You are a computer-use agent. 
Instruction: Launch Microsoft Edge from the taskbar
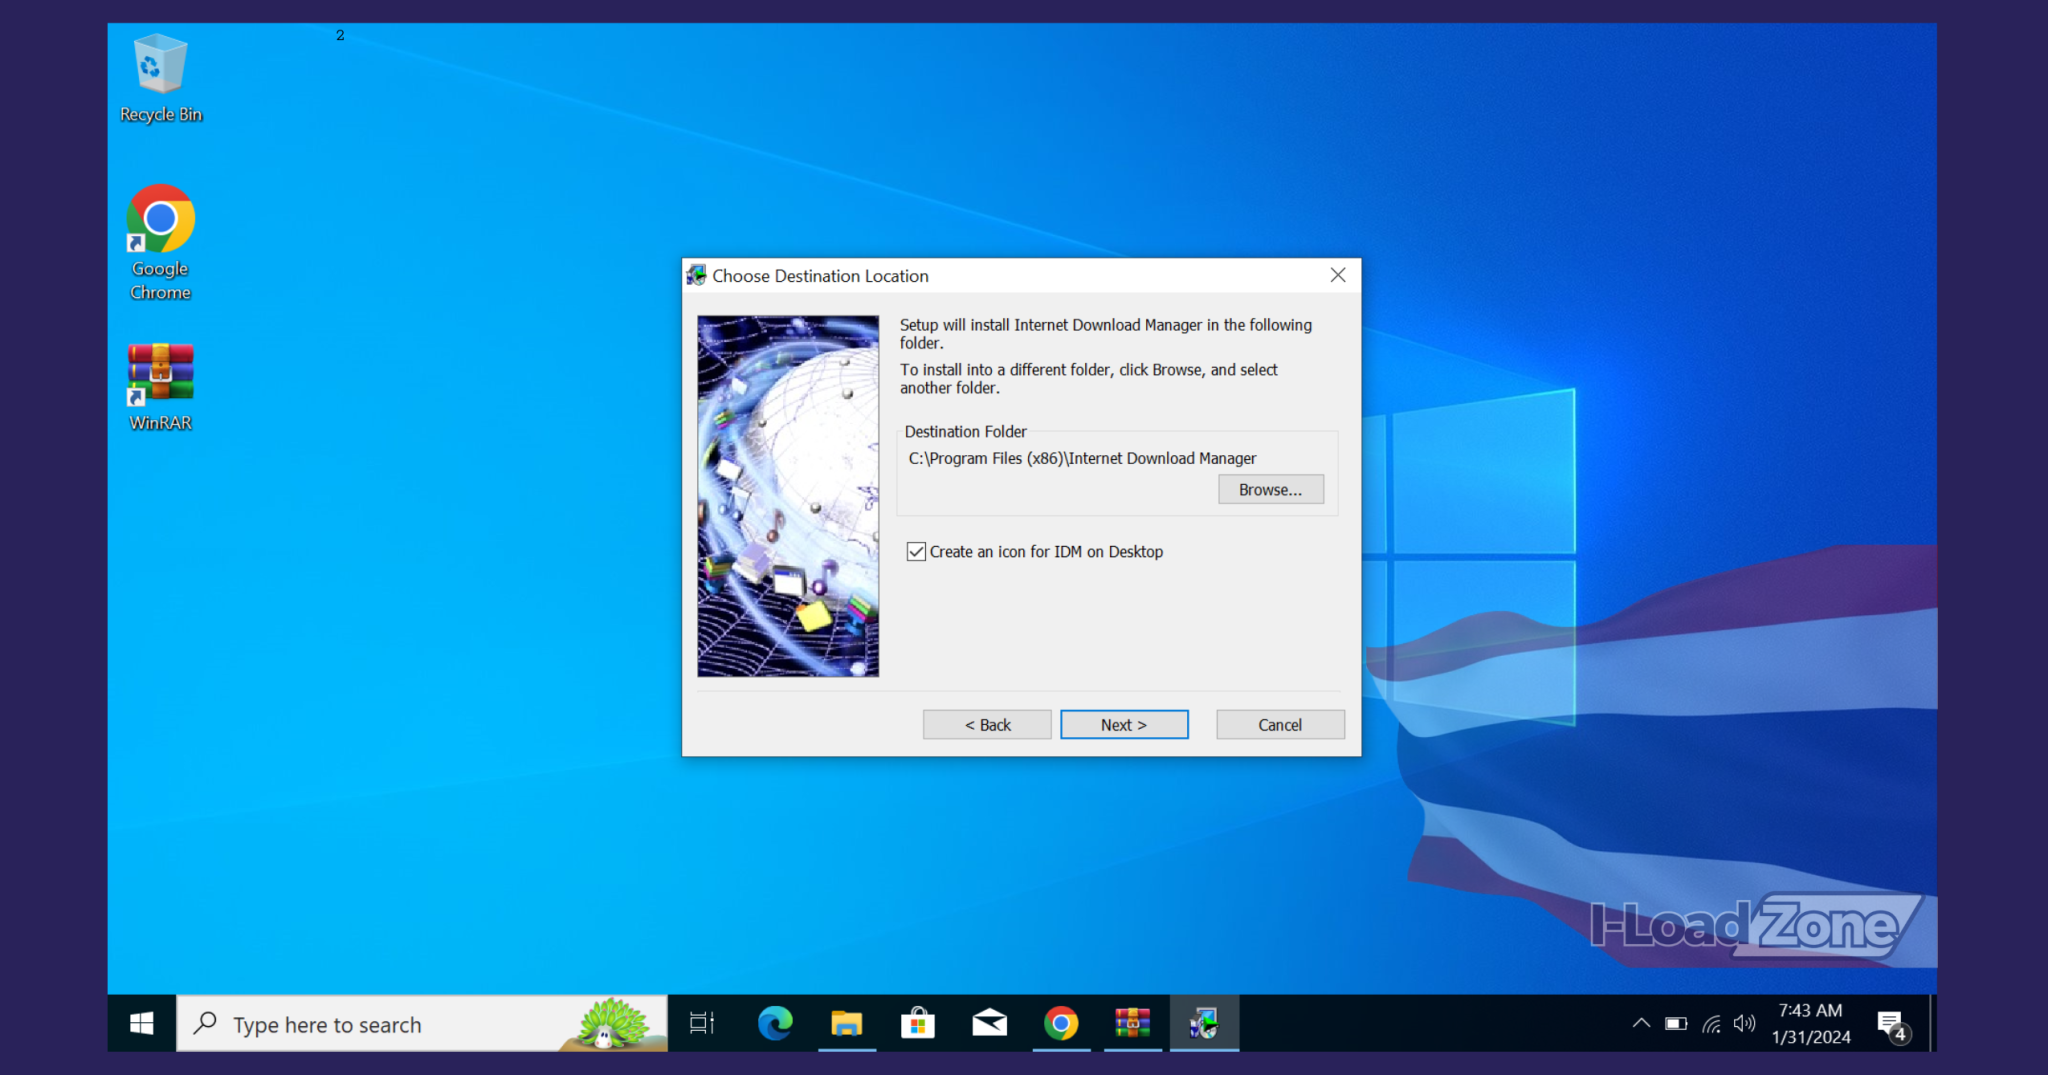coord(775,1023)
